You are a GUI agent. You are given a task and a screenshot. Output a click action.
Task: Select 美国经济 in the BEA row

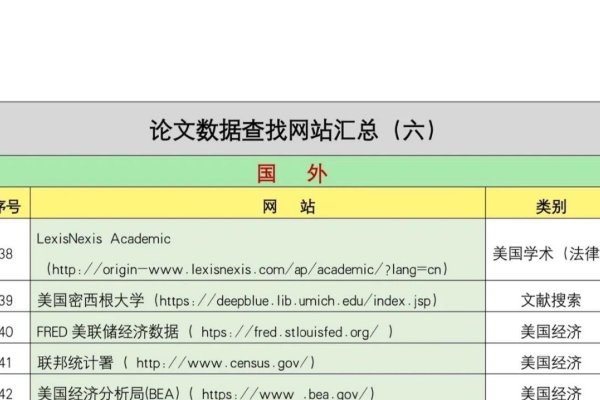pos(551,393)
